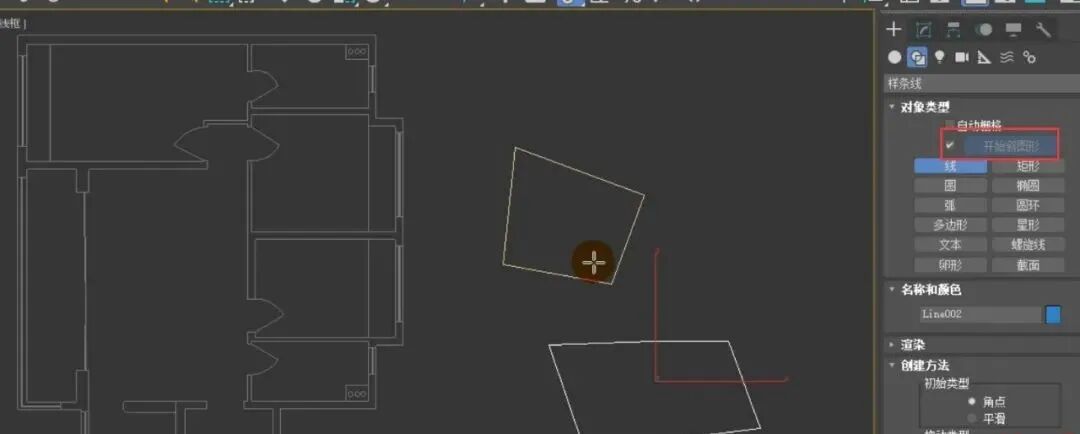The image size is (1080, 434).
Task: Select the 角点 initial type radio
Action: pos(973,402)
